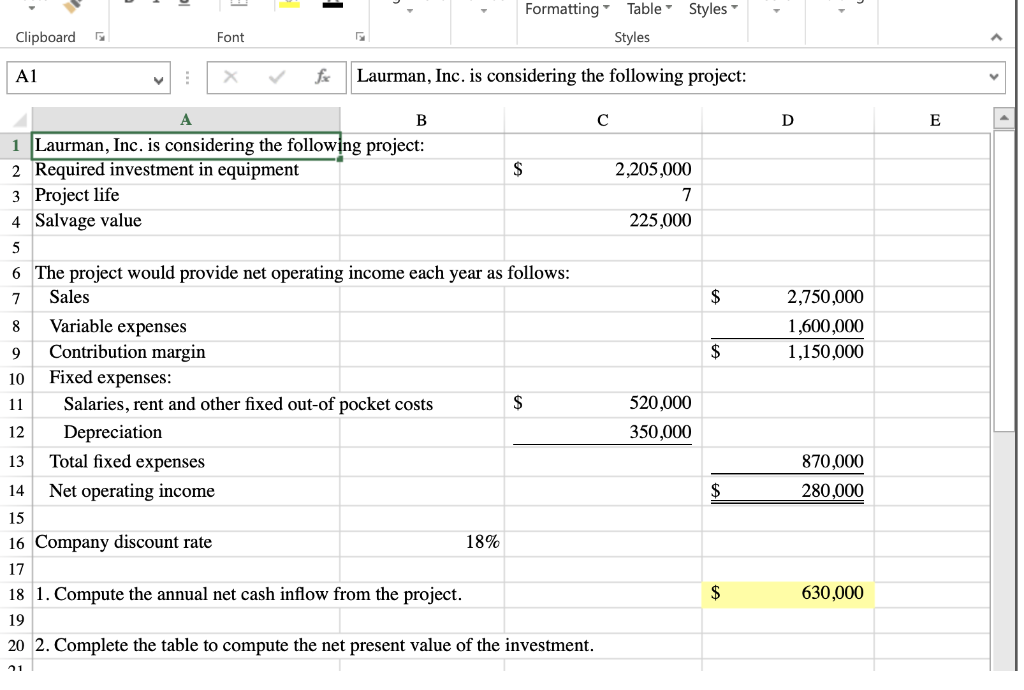Screen dimensions: 1024x690
Task: Select column C header
Action: click(x=602, y=120)
